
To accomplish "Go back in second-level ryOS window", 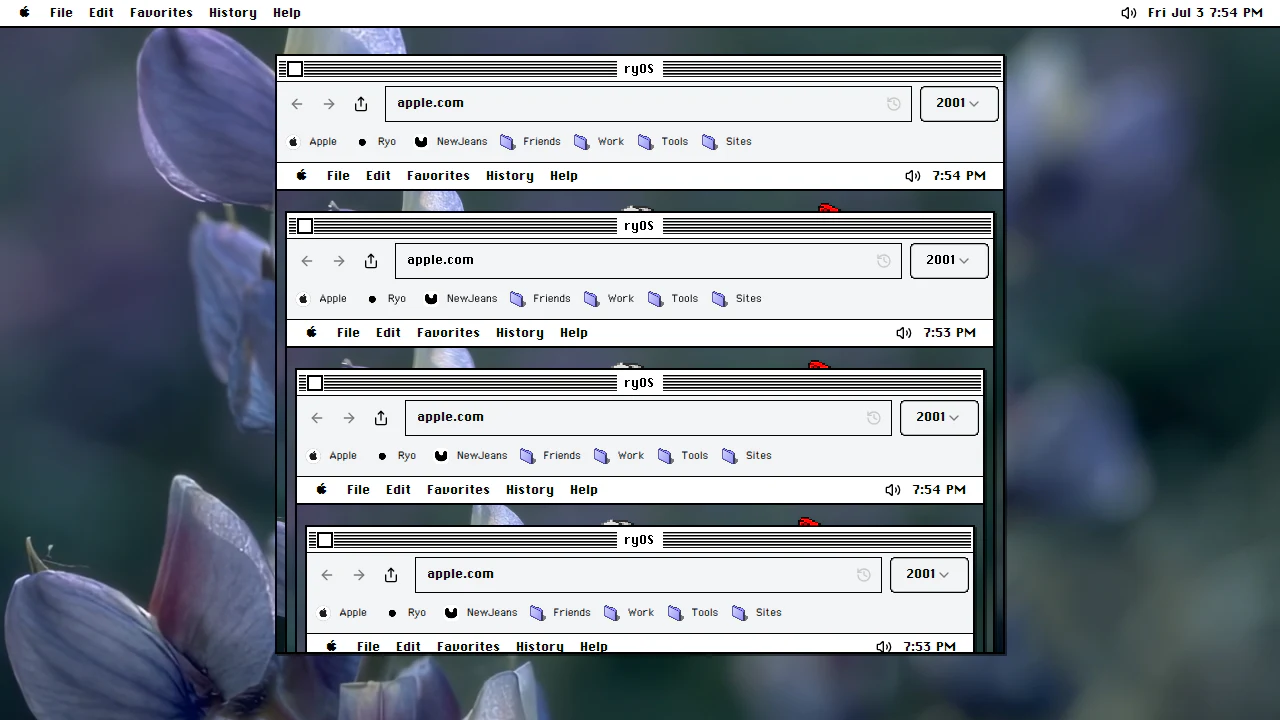I will coord(307,261).
